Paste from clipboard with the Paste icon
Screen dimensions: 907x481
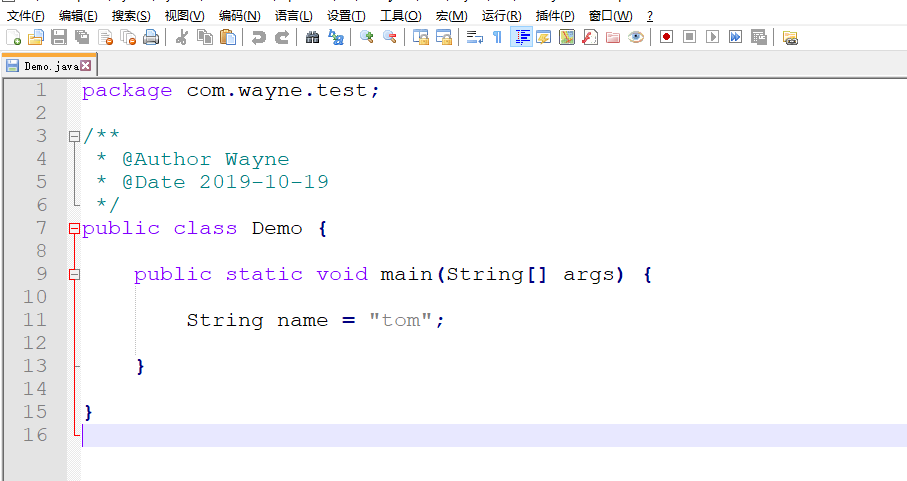(x=228, y=38)
